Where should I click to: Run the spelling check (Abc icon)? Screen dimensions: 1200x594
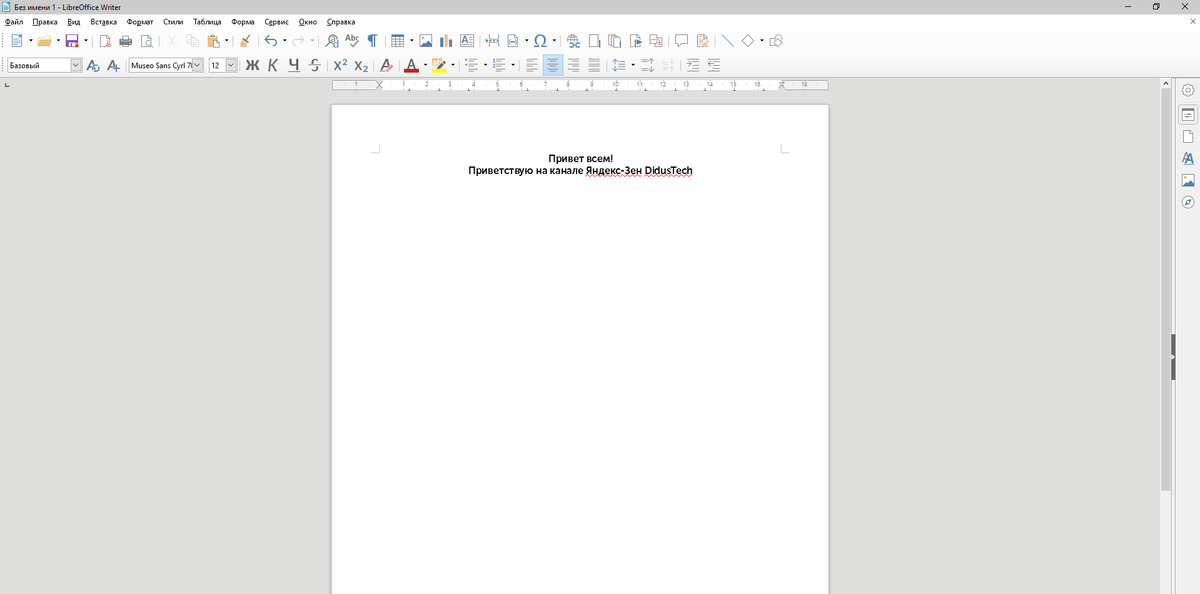tap(352, 41)
